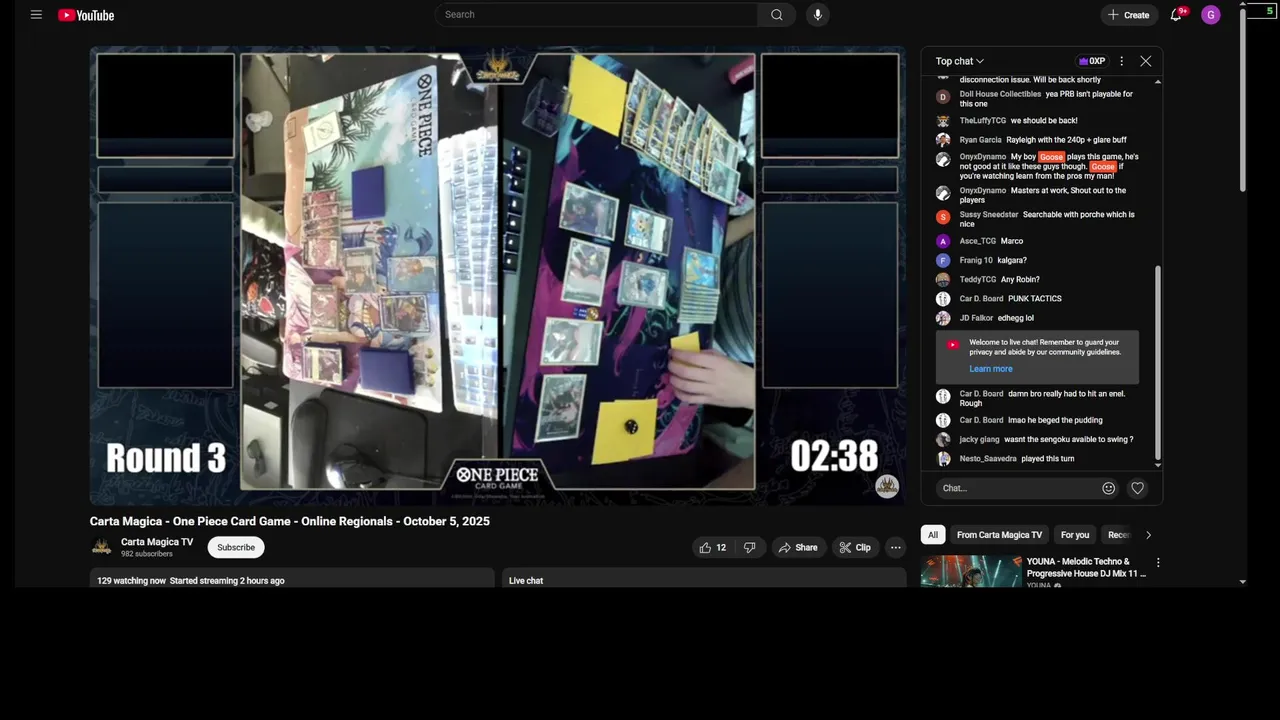Share the video

pos(798,547)
